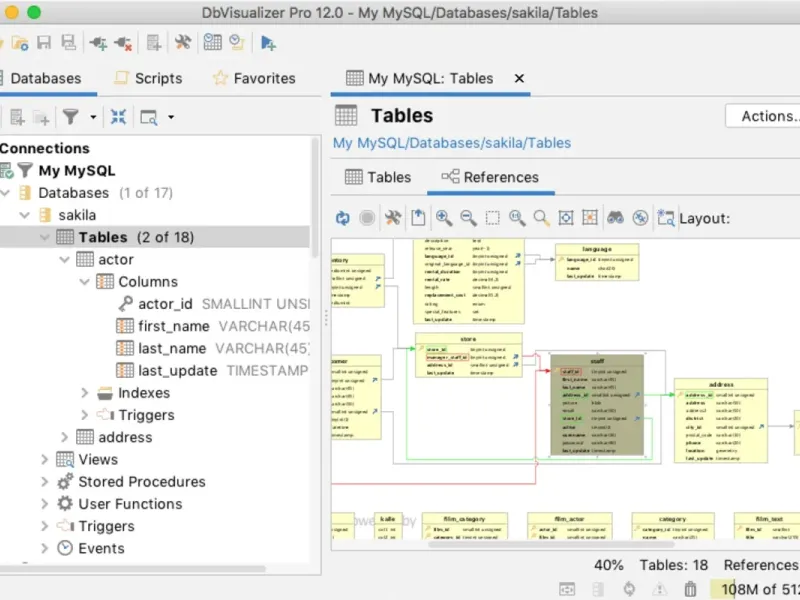Click the garbage collection trash icon
The width and height of the screenshot is (800, 600).
click(688, 589)
